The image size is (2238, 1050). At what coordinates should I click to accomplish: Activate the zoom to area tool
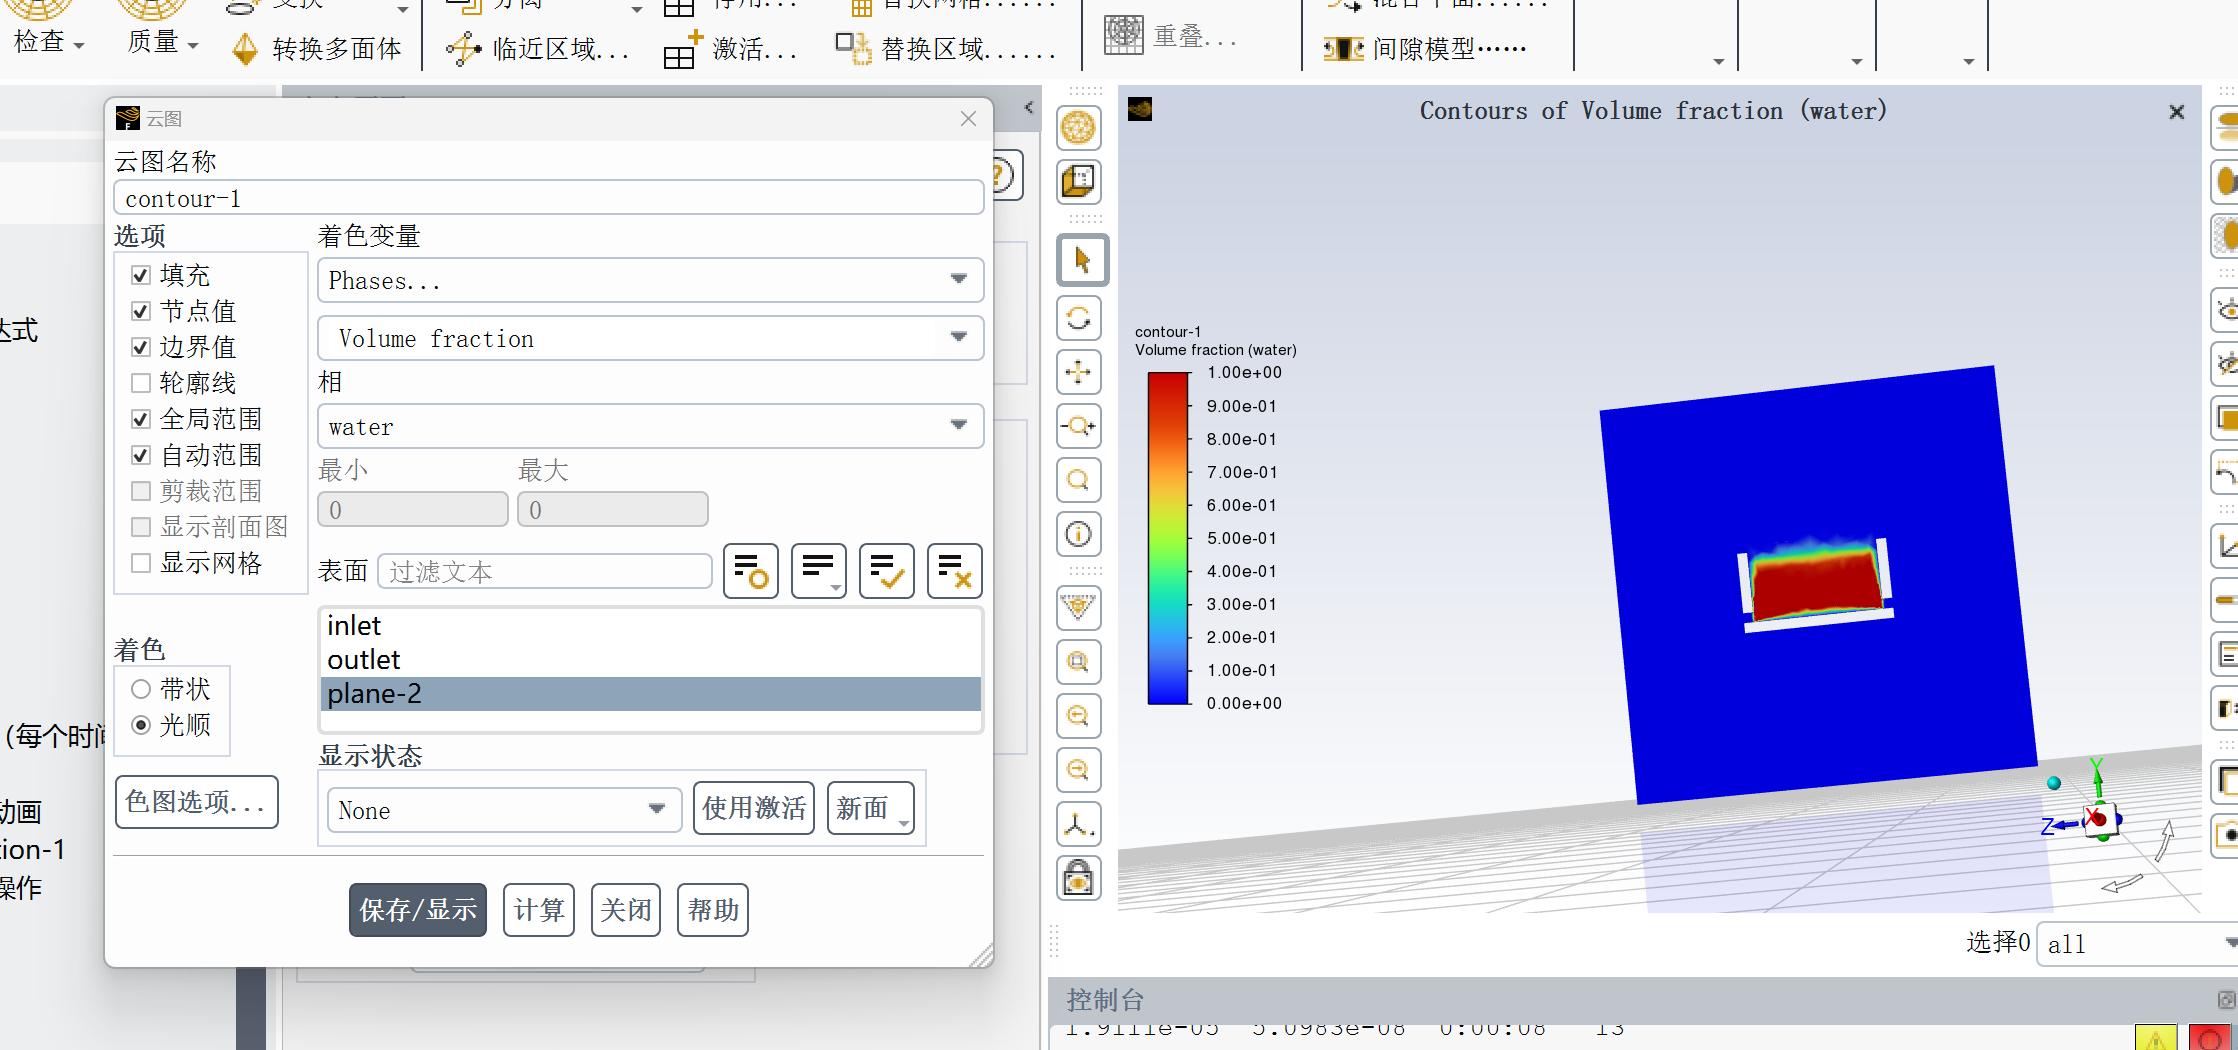(x=1078, y=481)
